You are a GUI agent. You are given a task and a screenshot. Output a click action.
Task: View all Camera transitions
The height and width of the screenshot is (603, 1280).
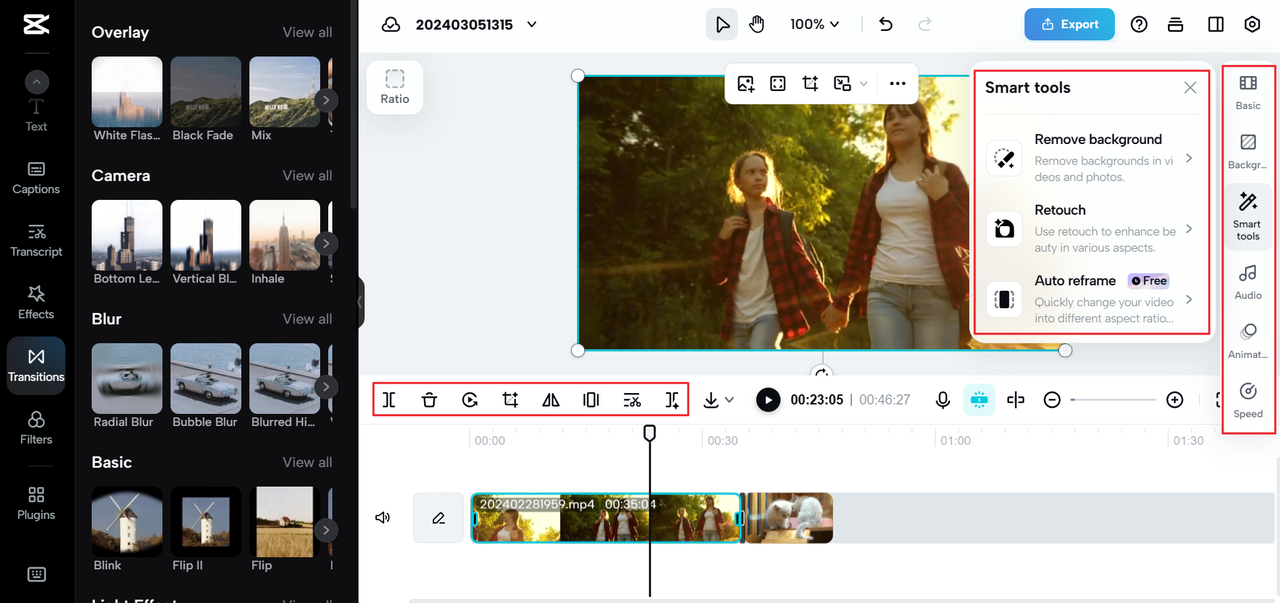tap(307, 175)
